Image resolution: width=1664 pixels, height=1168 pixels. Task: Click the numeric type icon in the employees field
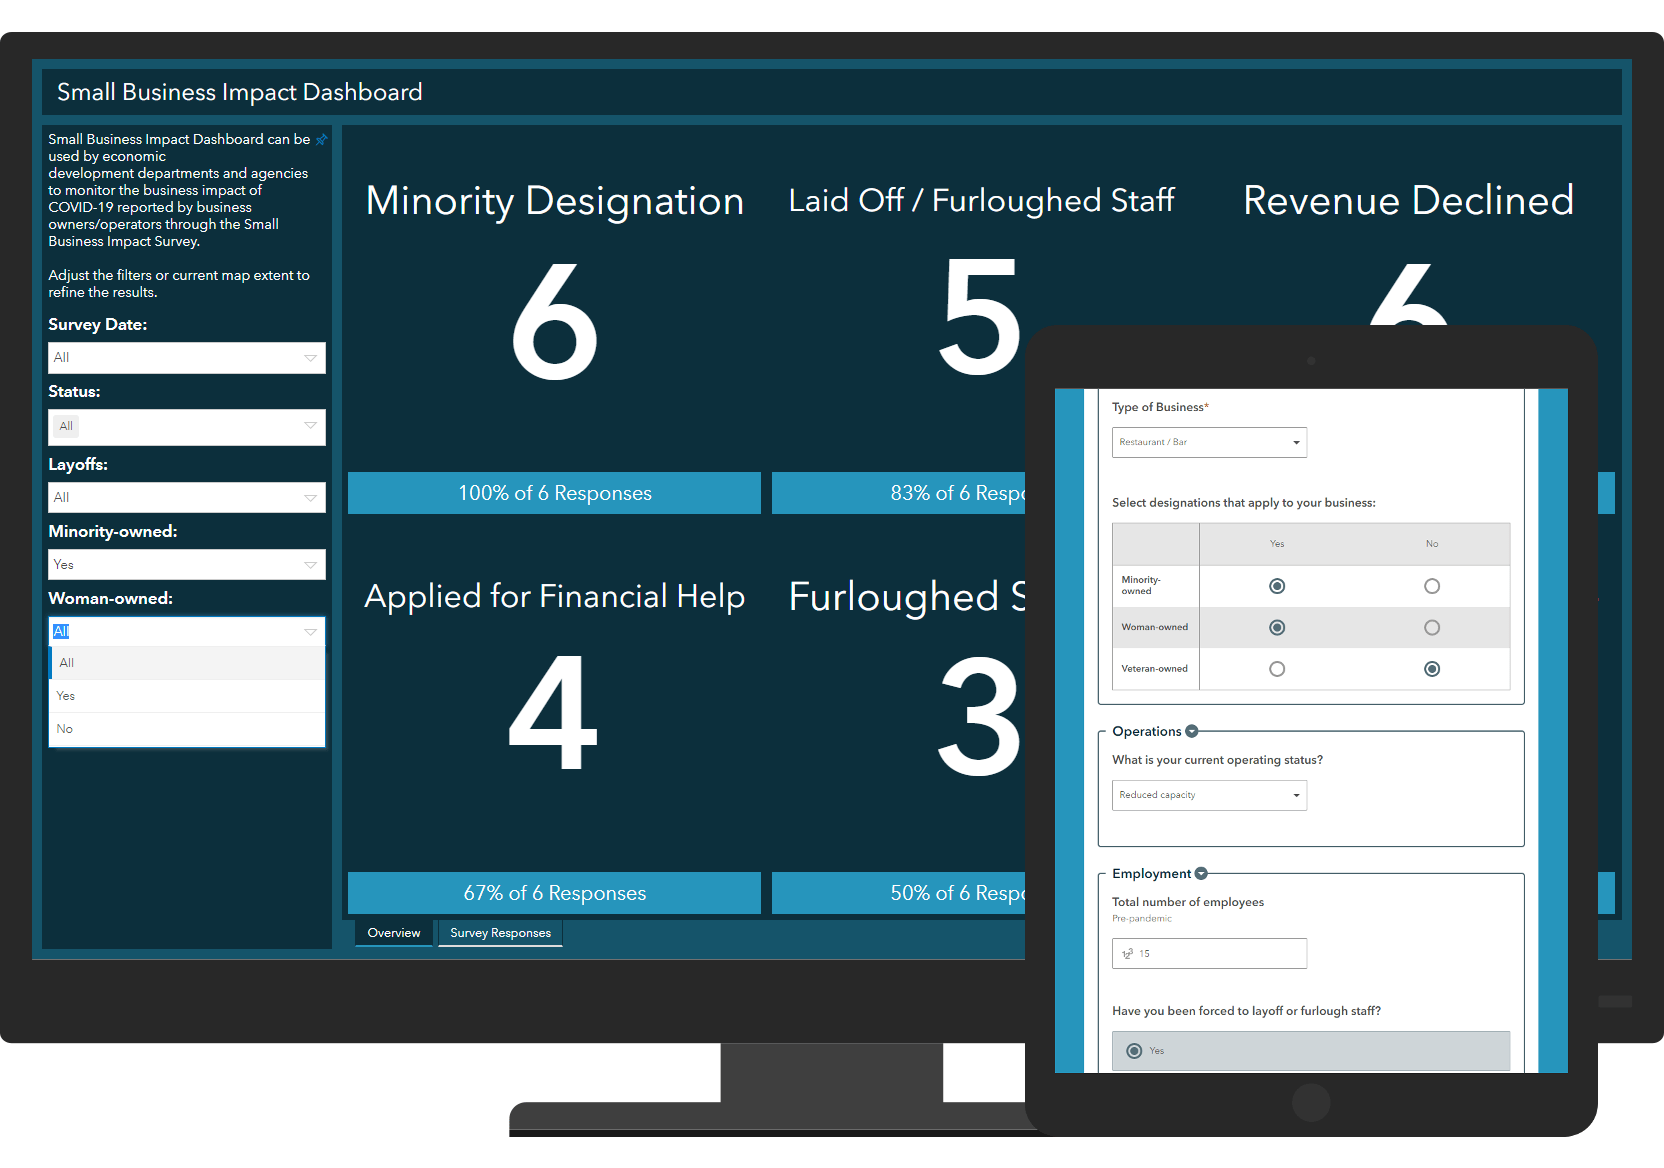[x=1126, y=953]
